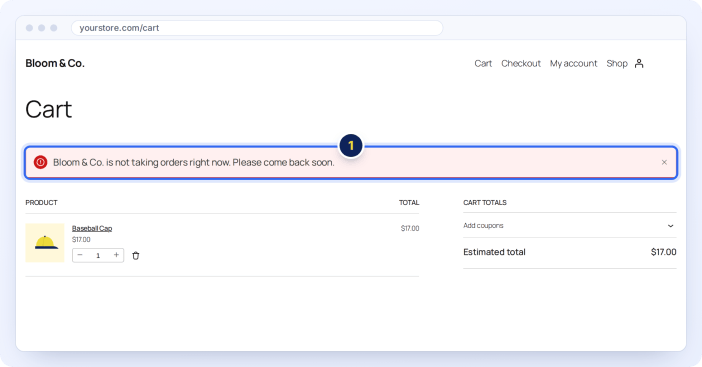Increase Baseball Cap quantity with plus
The image size is (702, 367).
116,255
